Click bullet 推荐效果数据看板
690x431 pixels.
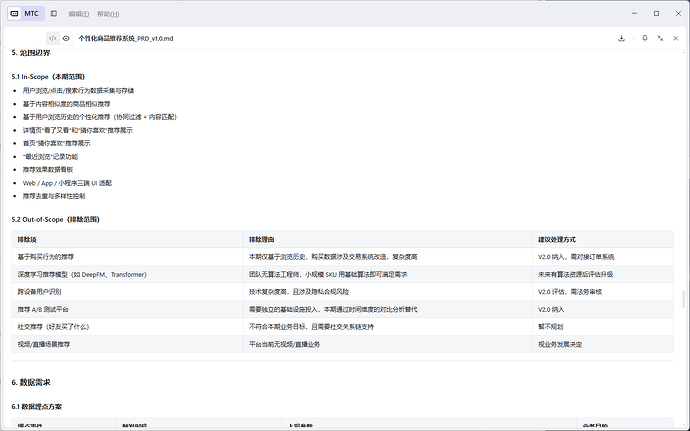(48, 169)
